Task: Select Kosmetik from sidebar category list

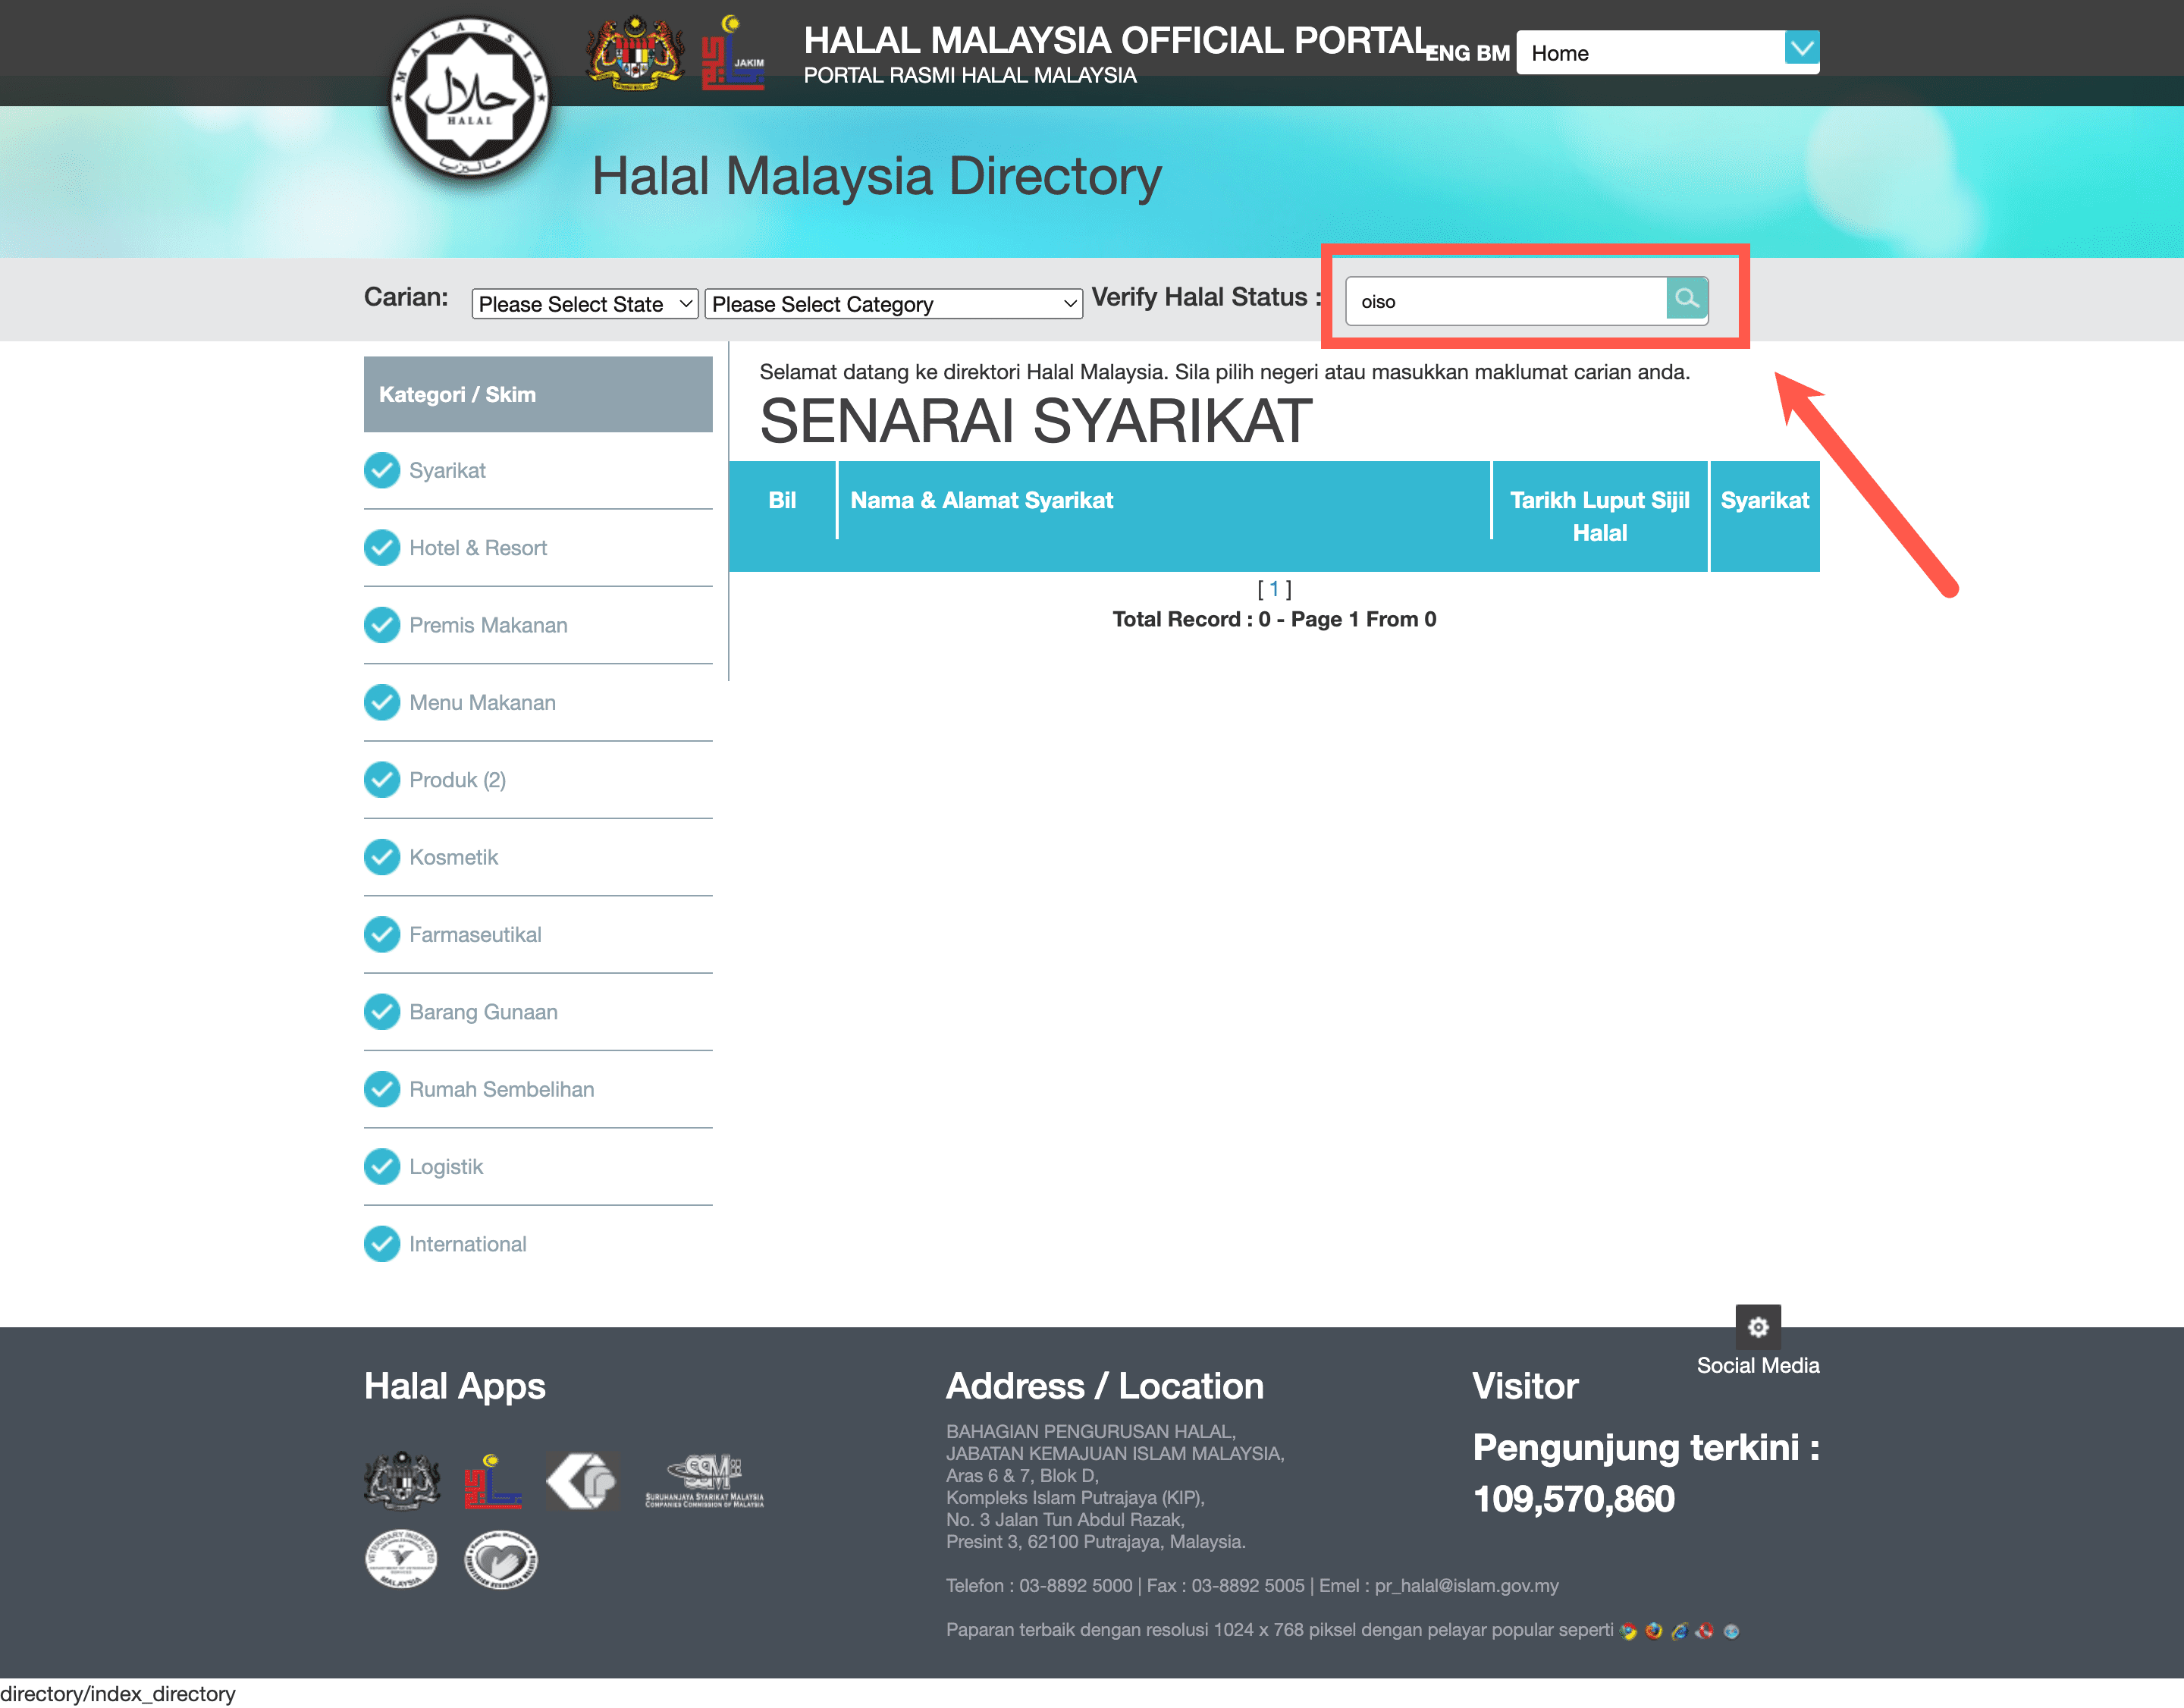Action: tap(452, 857)
